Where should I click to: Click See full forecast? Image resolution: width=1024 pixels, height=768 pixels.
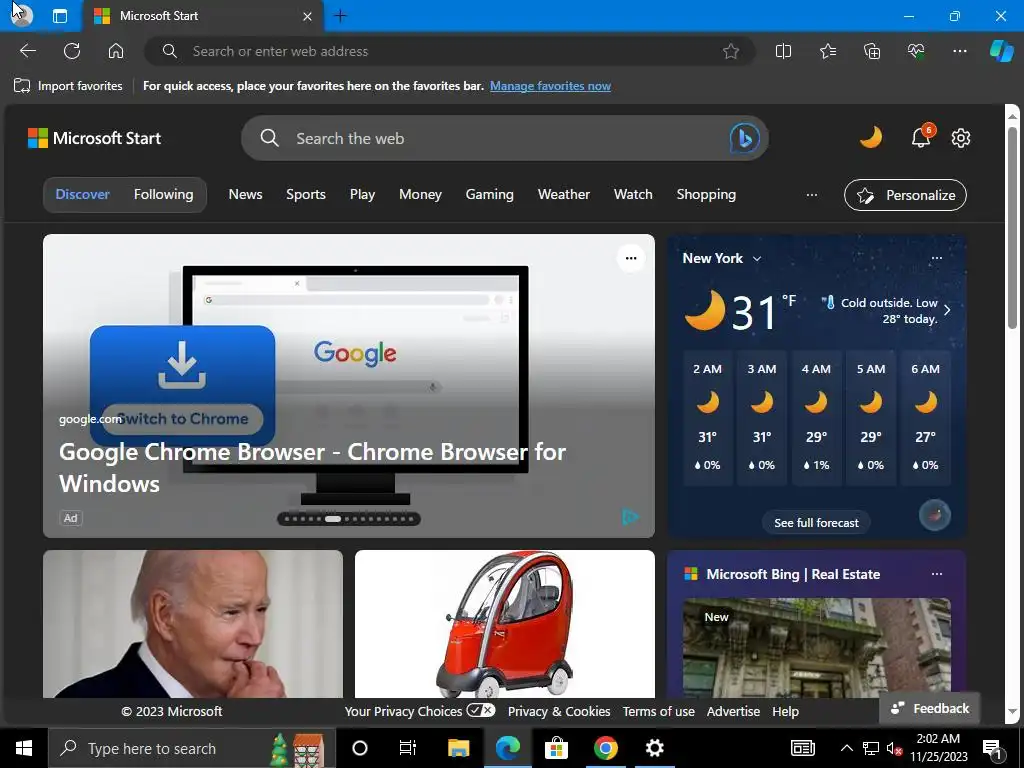(x=816, y=522)
